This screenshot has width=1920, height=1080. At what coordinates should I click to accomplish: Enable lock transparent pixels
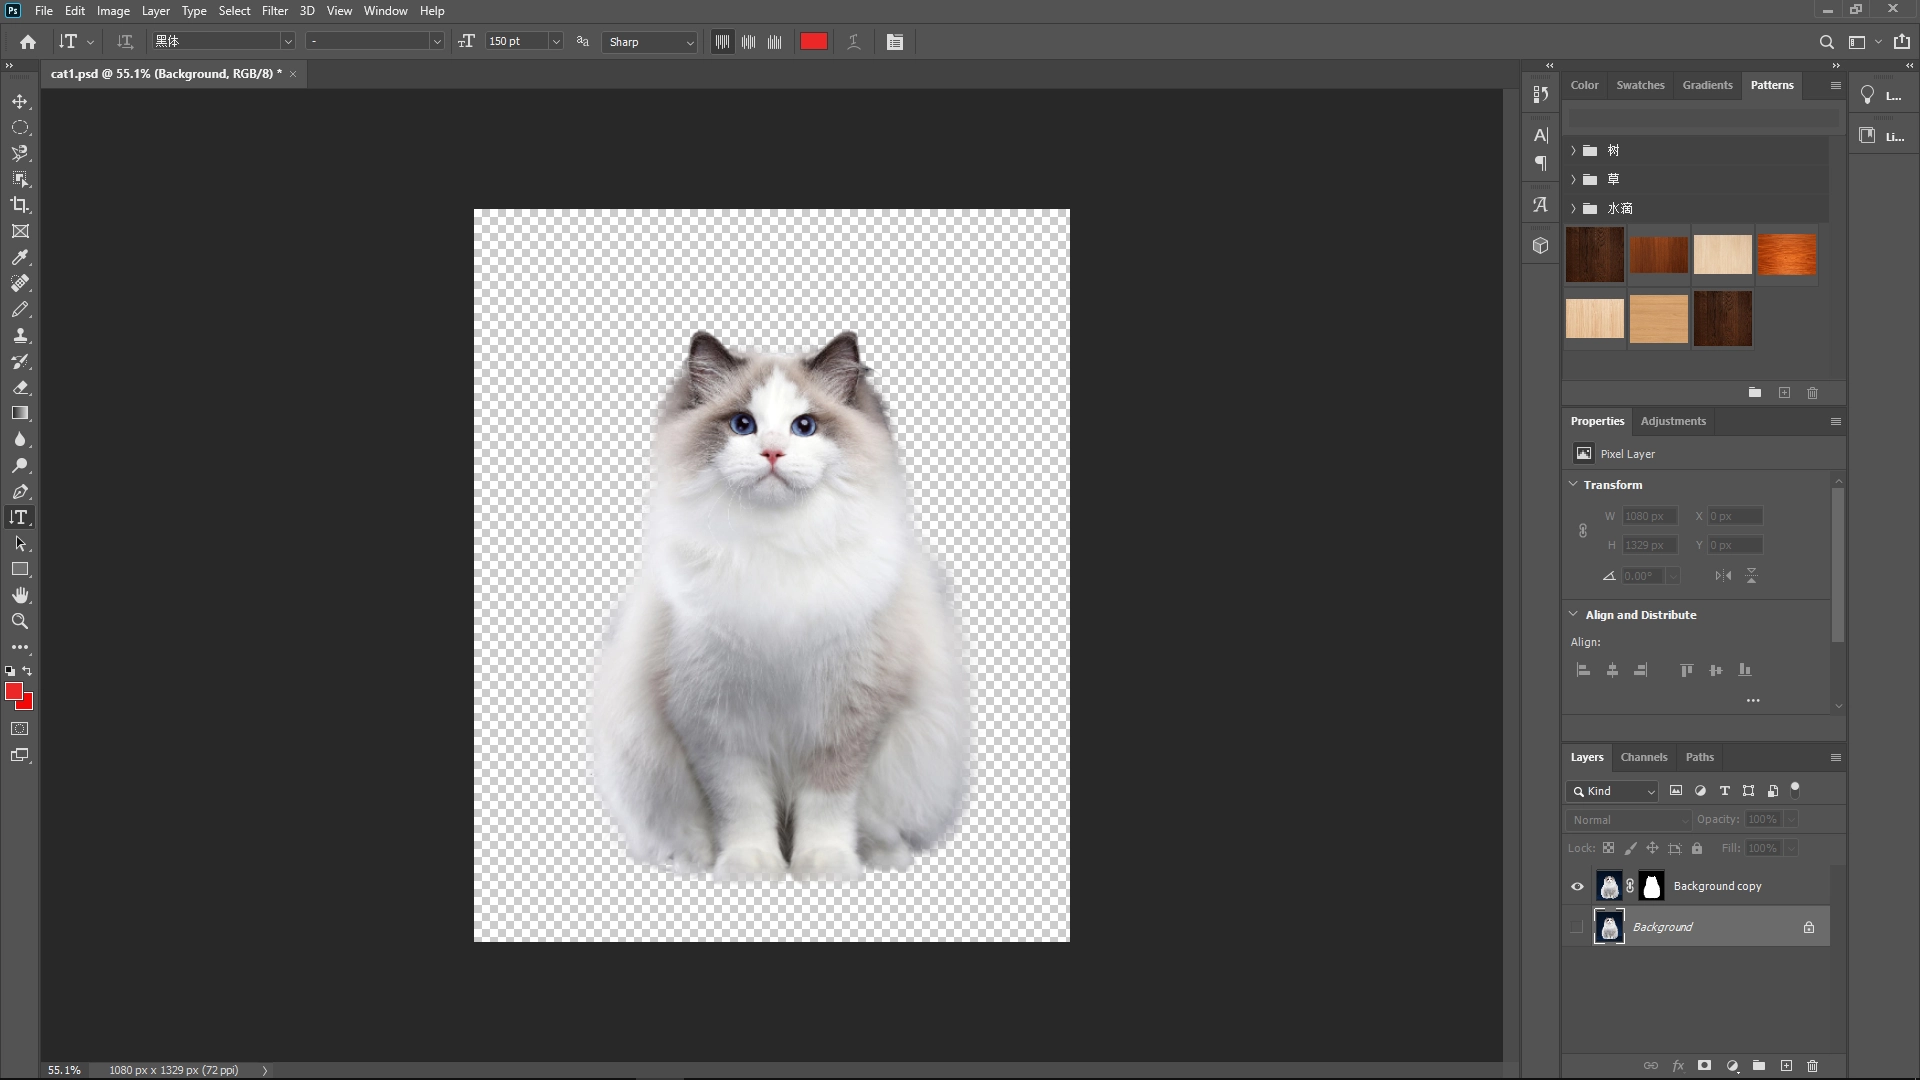[x=1609, y=848]
